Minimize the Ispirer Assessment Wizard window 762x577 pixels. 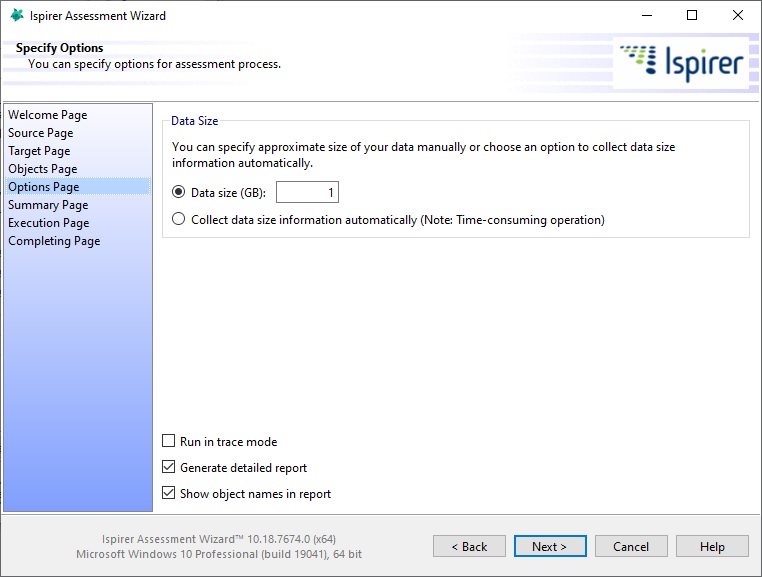point(647,16)
